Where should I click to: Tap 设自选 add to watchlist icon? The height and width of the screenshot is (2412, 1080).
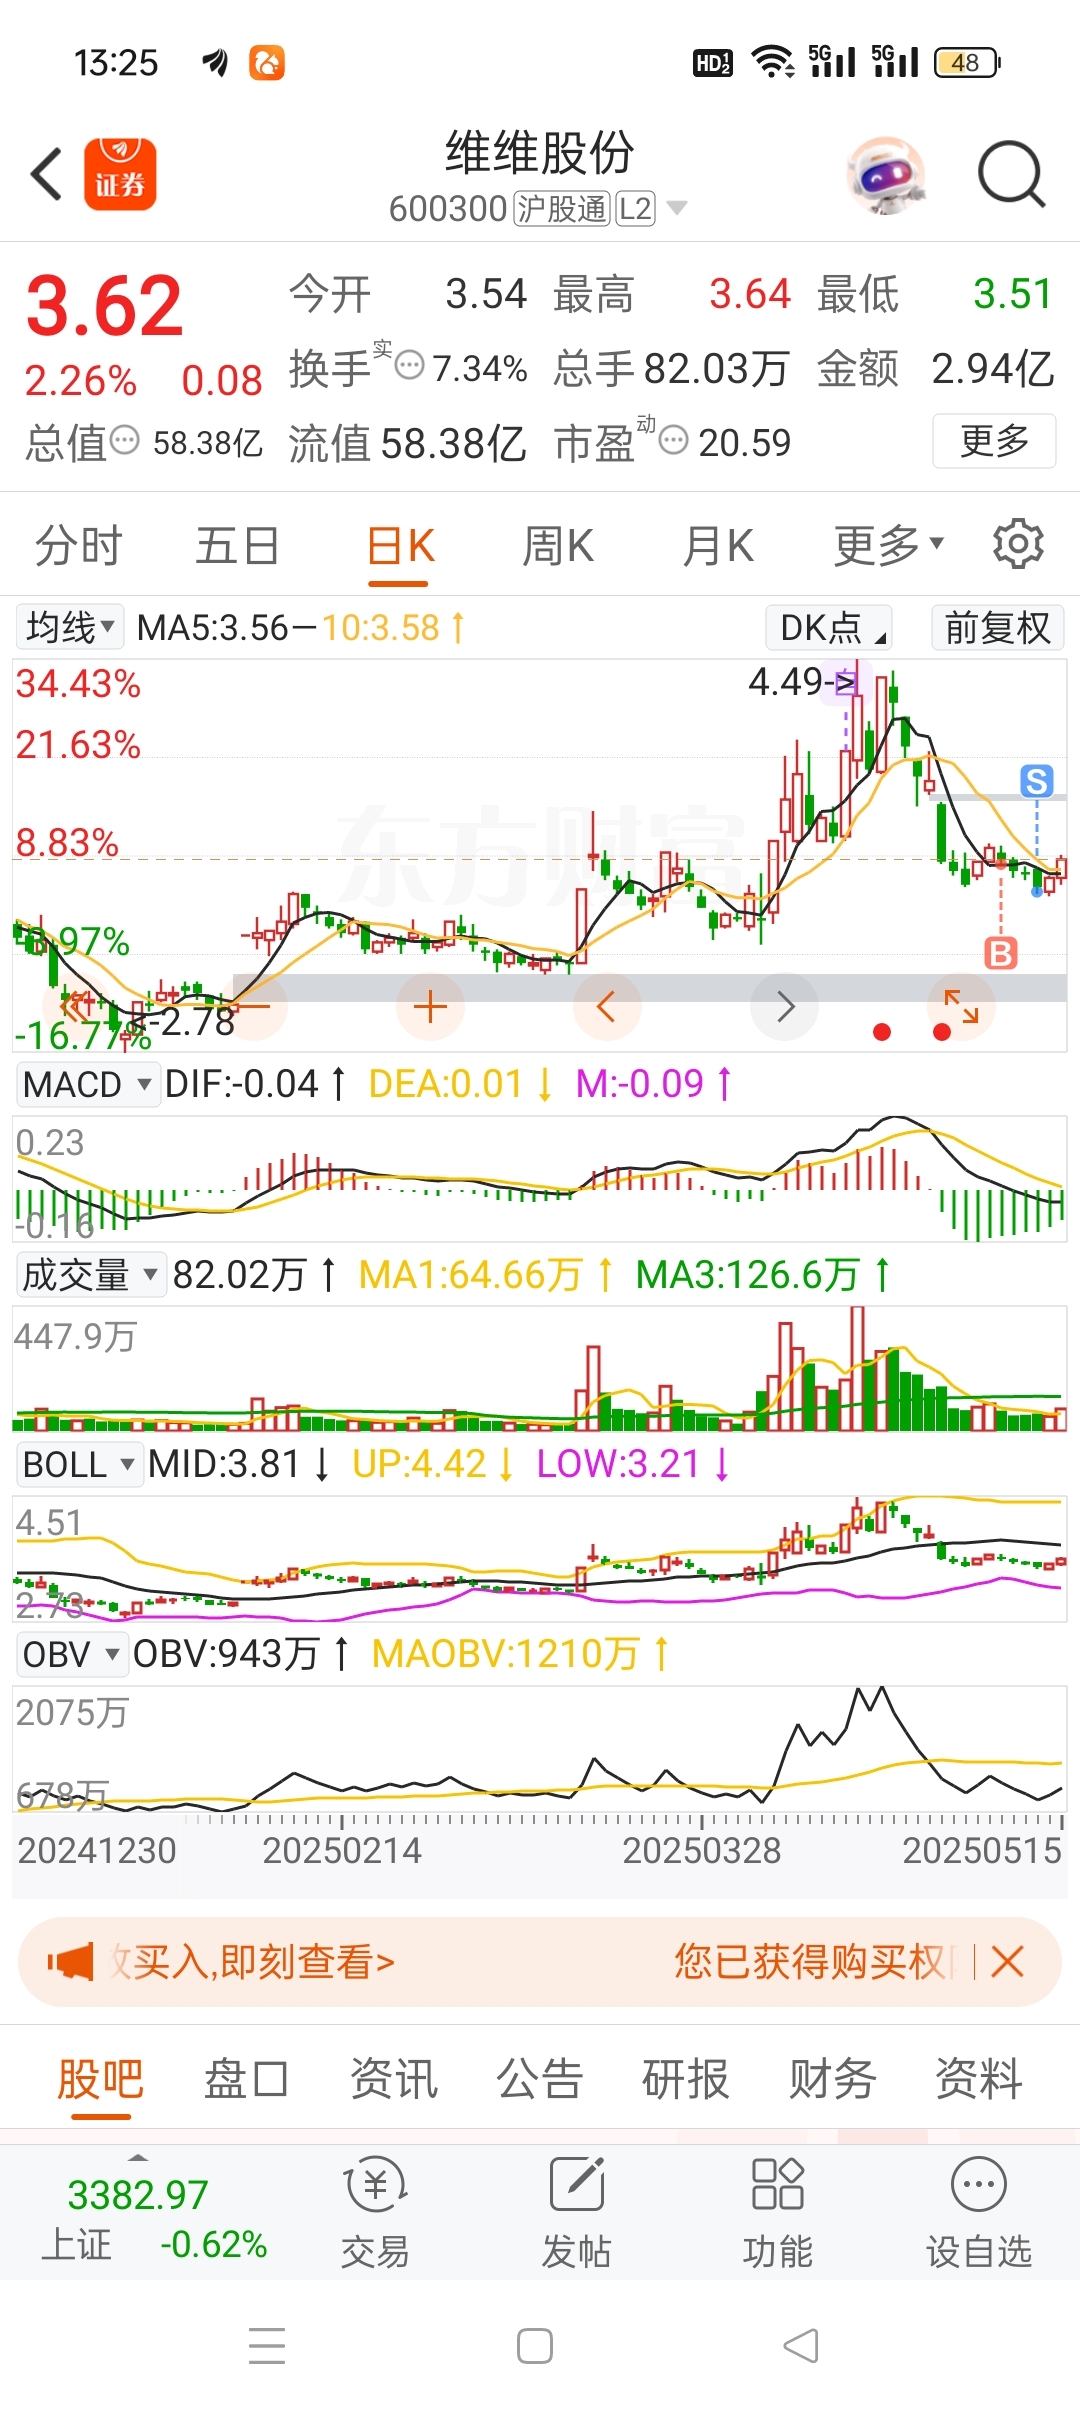point(978,2212)
